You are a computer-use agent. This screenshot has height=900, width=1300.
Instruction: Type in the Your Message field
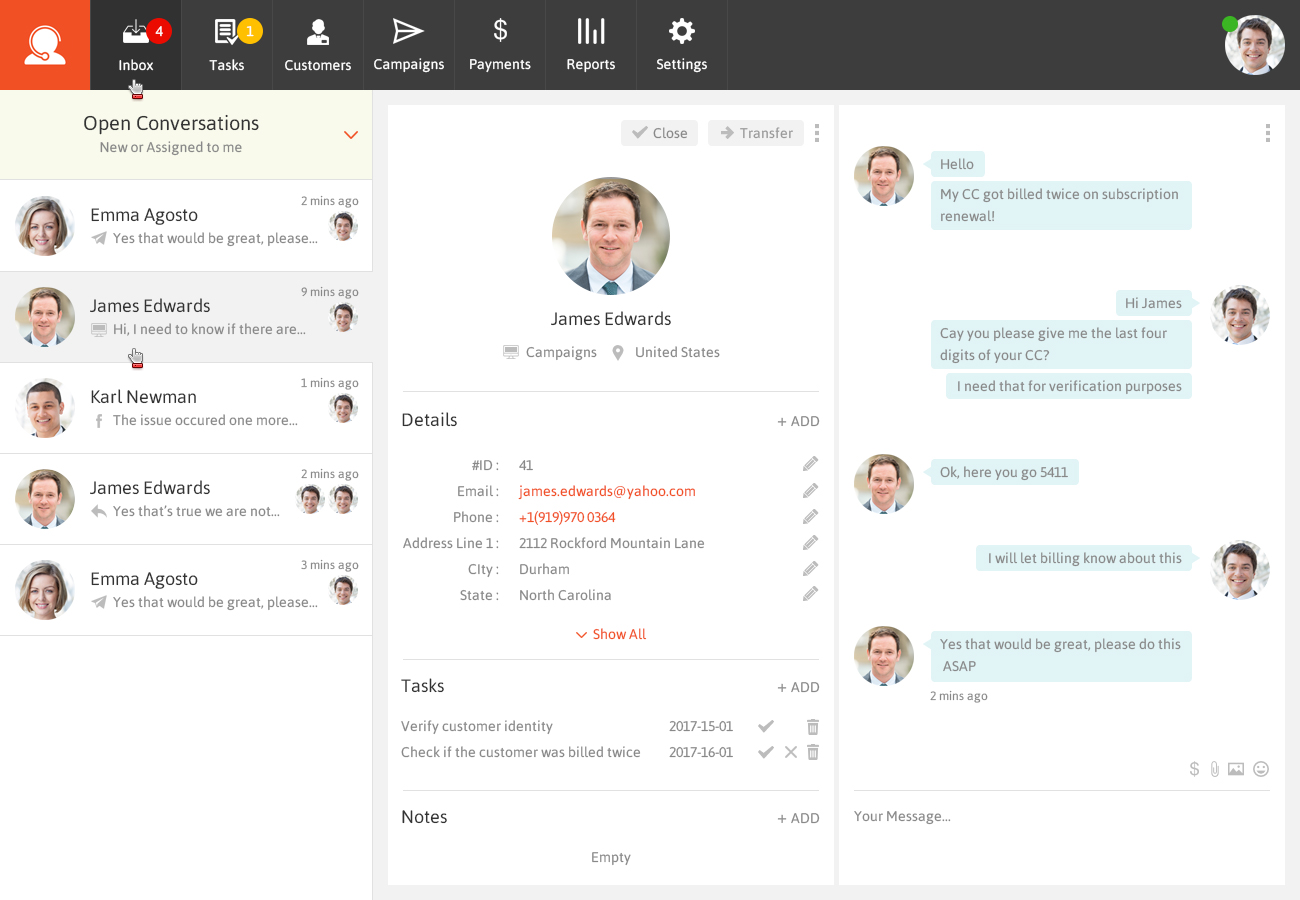tap(1060, 817)
